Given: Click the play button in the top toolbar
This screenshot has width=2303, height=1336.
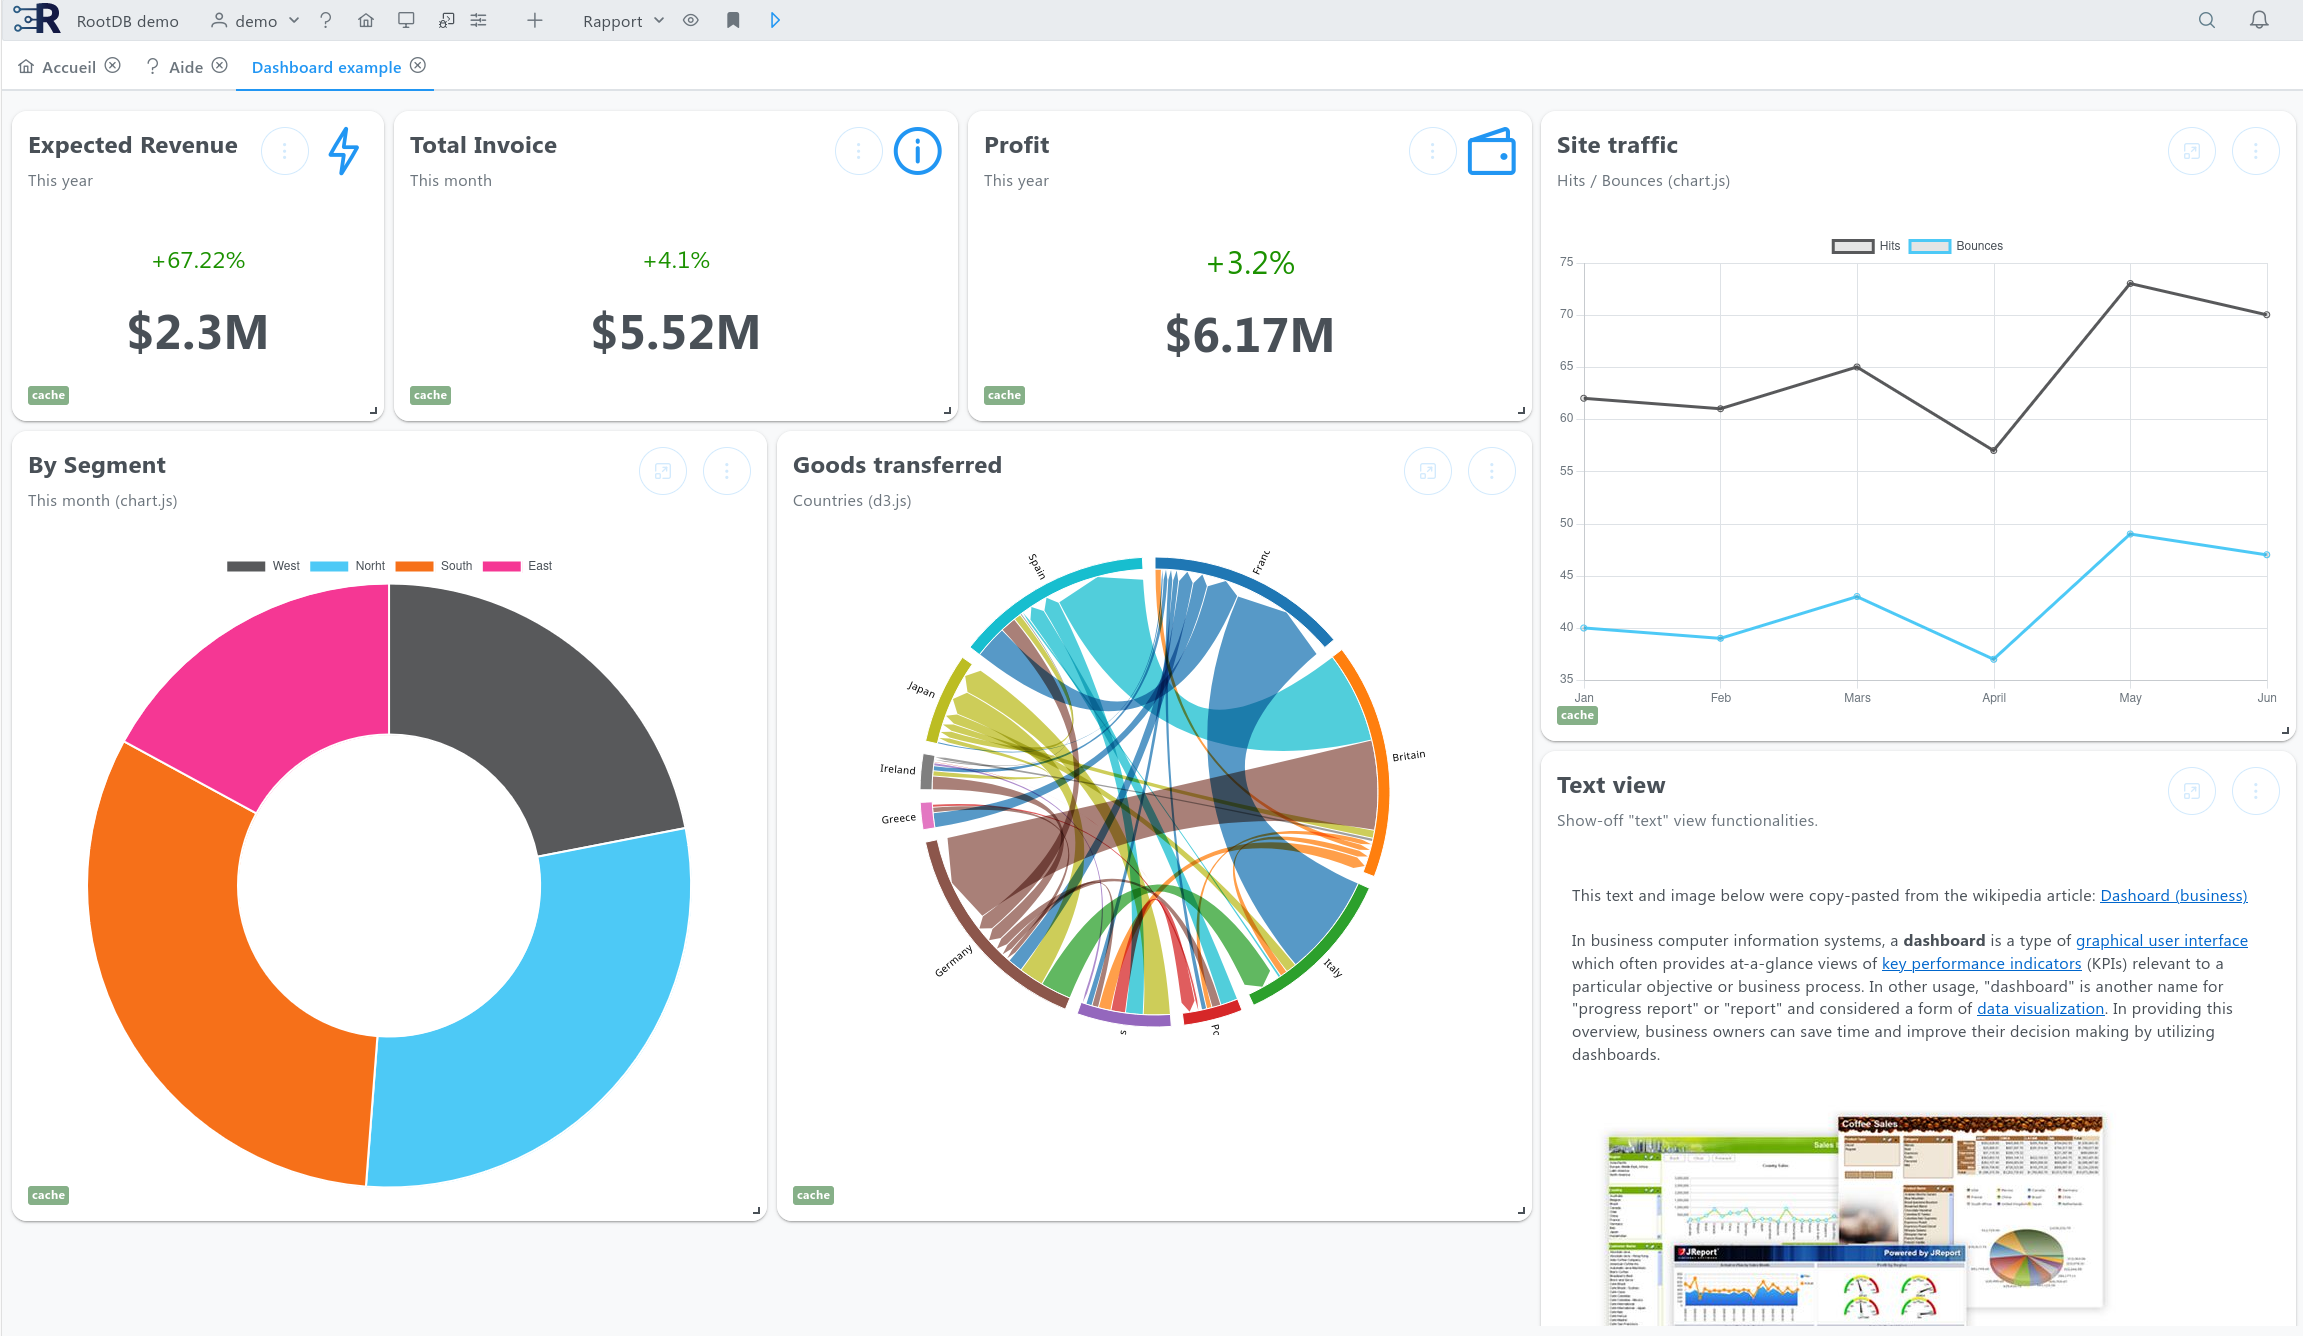Looking at the screenshot, I should [x=775, y=21].
